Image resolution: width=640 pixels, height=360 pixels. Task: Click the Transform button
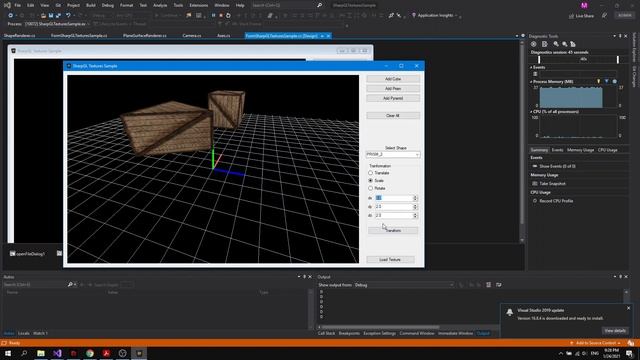tap(393, 231)
